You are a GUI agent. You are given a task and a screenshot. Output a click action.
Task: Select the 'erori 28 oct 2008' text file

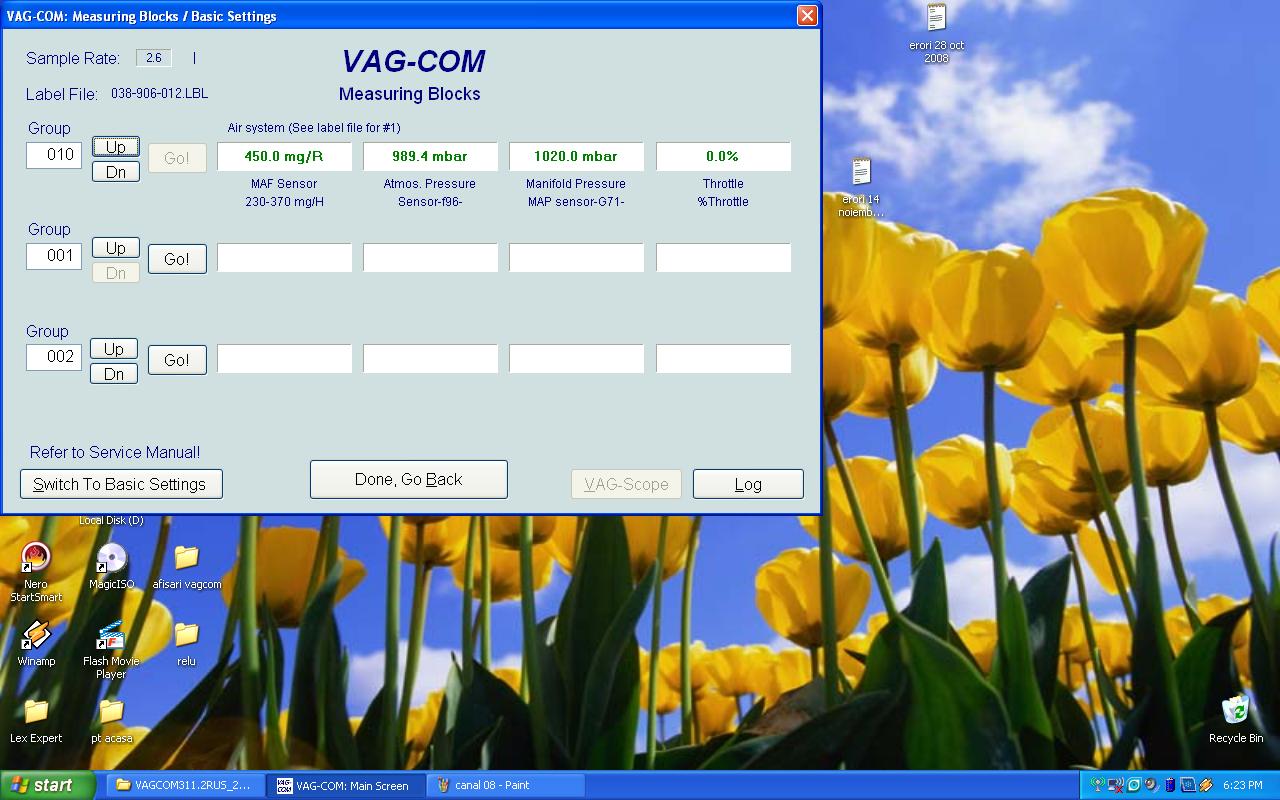[936, 19]
